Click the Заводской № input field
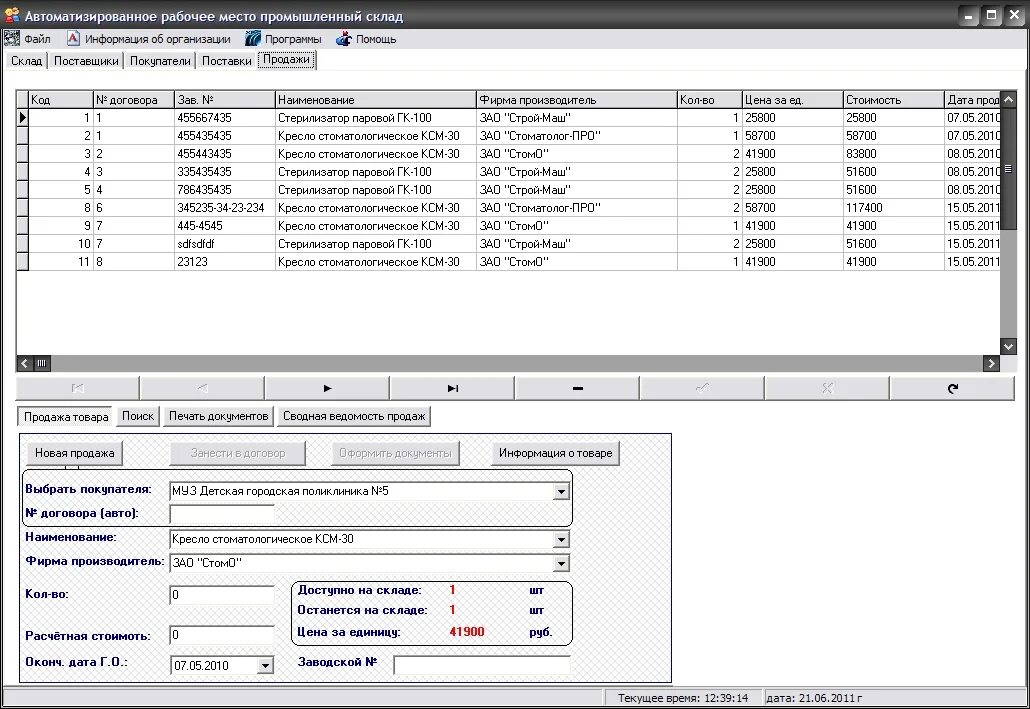The height and width of the screenshot is (709, 1030). [x=481, y=664]
